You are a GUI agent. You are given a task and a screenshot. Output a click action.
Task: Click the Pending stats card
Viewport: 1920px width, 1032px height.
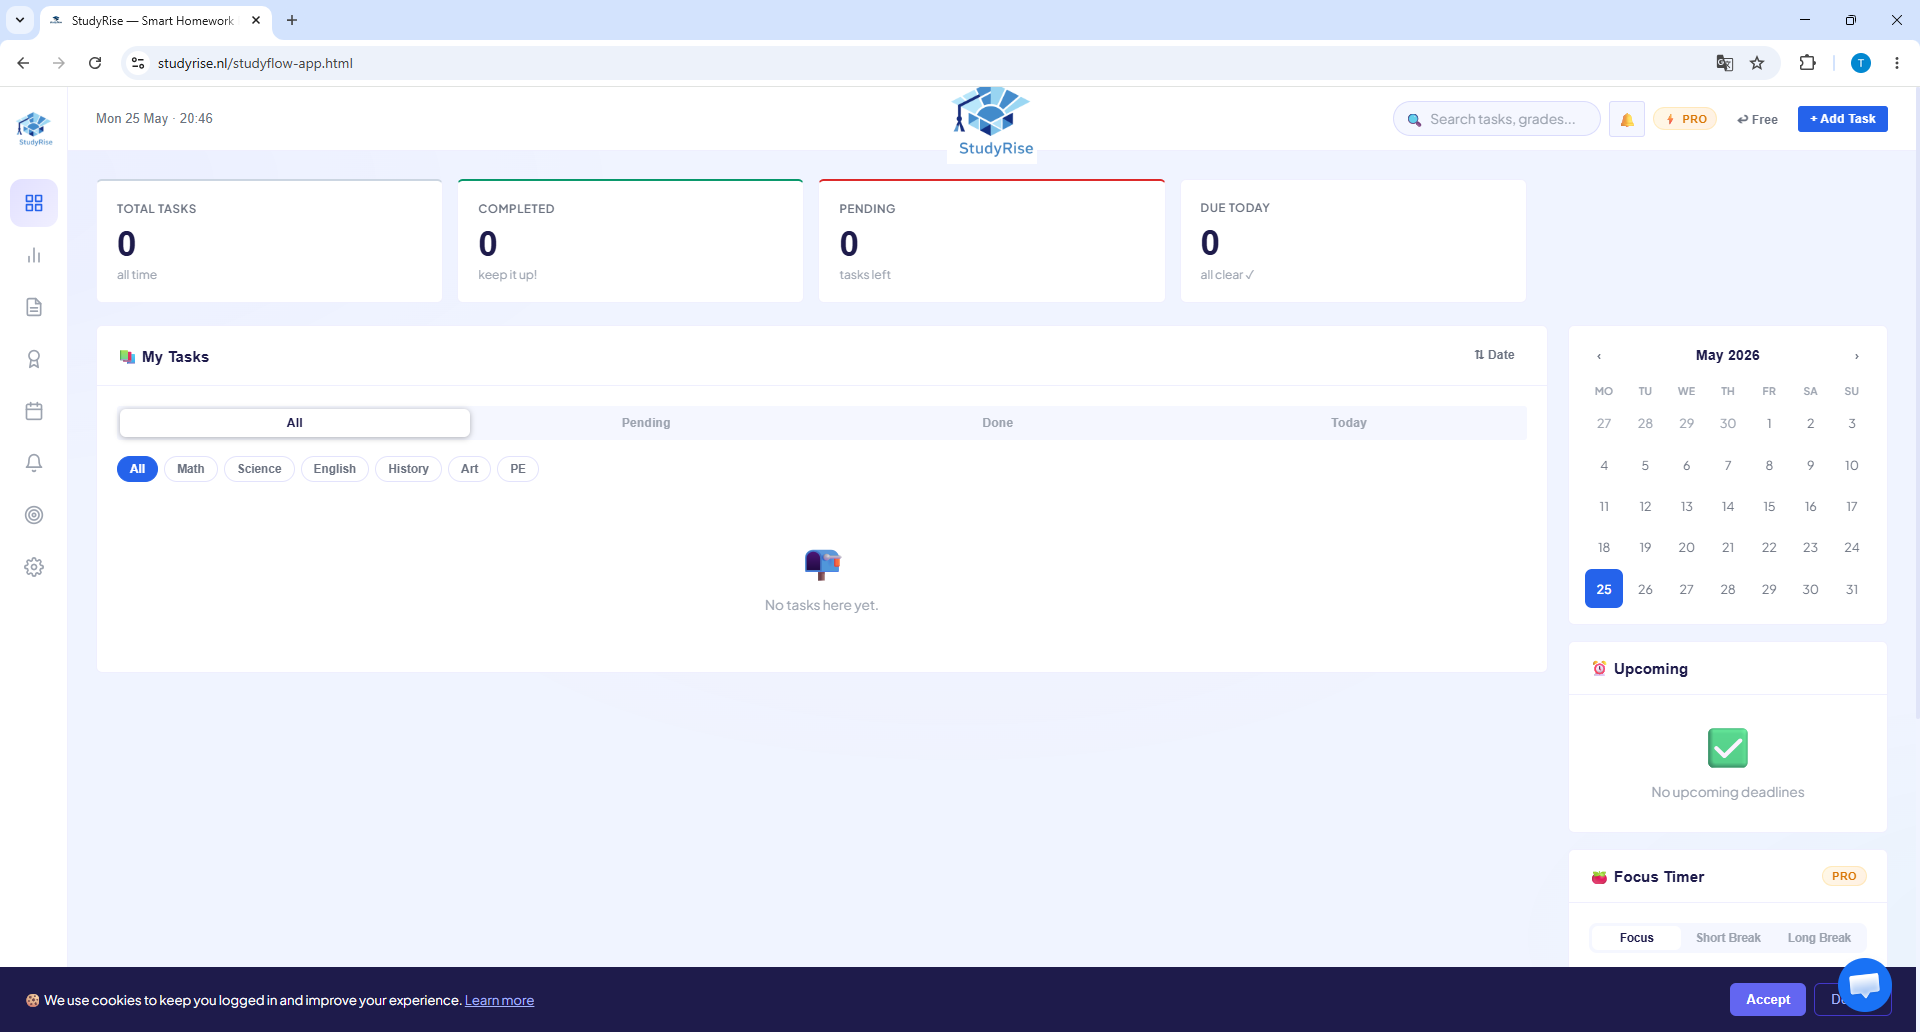(992, 241)
